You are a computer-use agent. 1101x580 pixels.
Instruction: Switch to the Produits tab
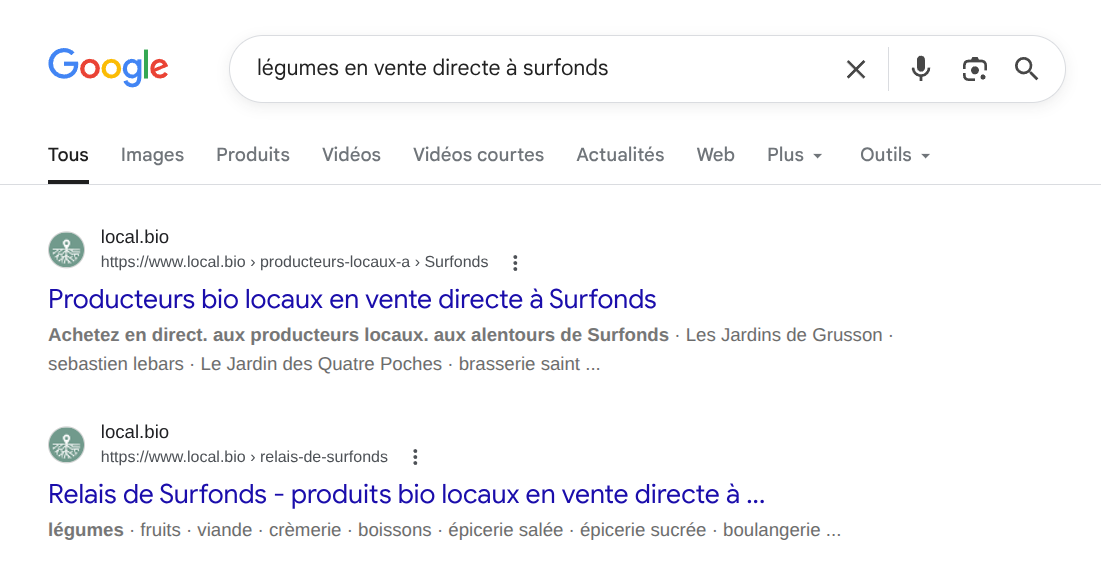tap(253, 155)
